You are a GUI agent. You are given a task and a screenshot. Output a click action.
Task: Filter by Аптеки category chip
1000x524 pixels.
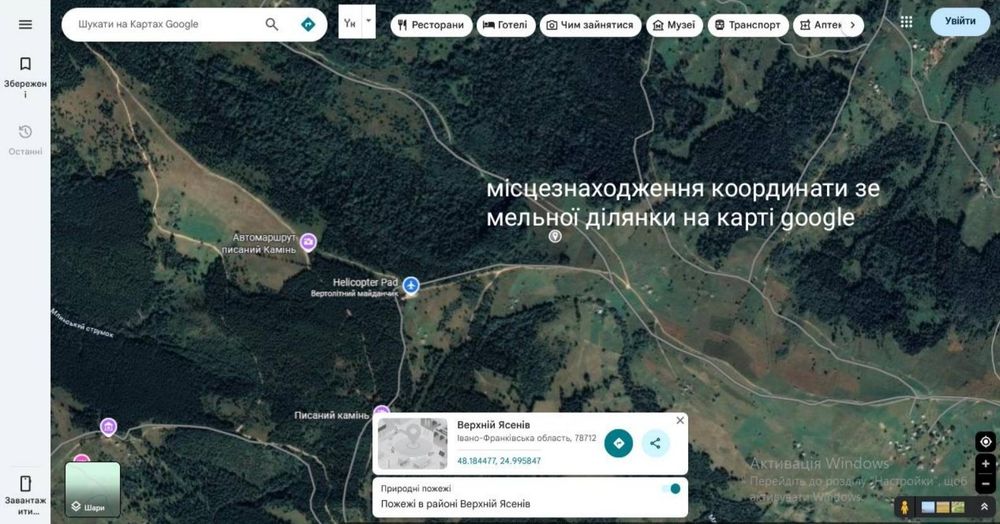tap(820, 25)
